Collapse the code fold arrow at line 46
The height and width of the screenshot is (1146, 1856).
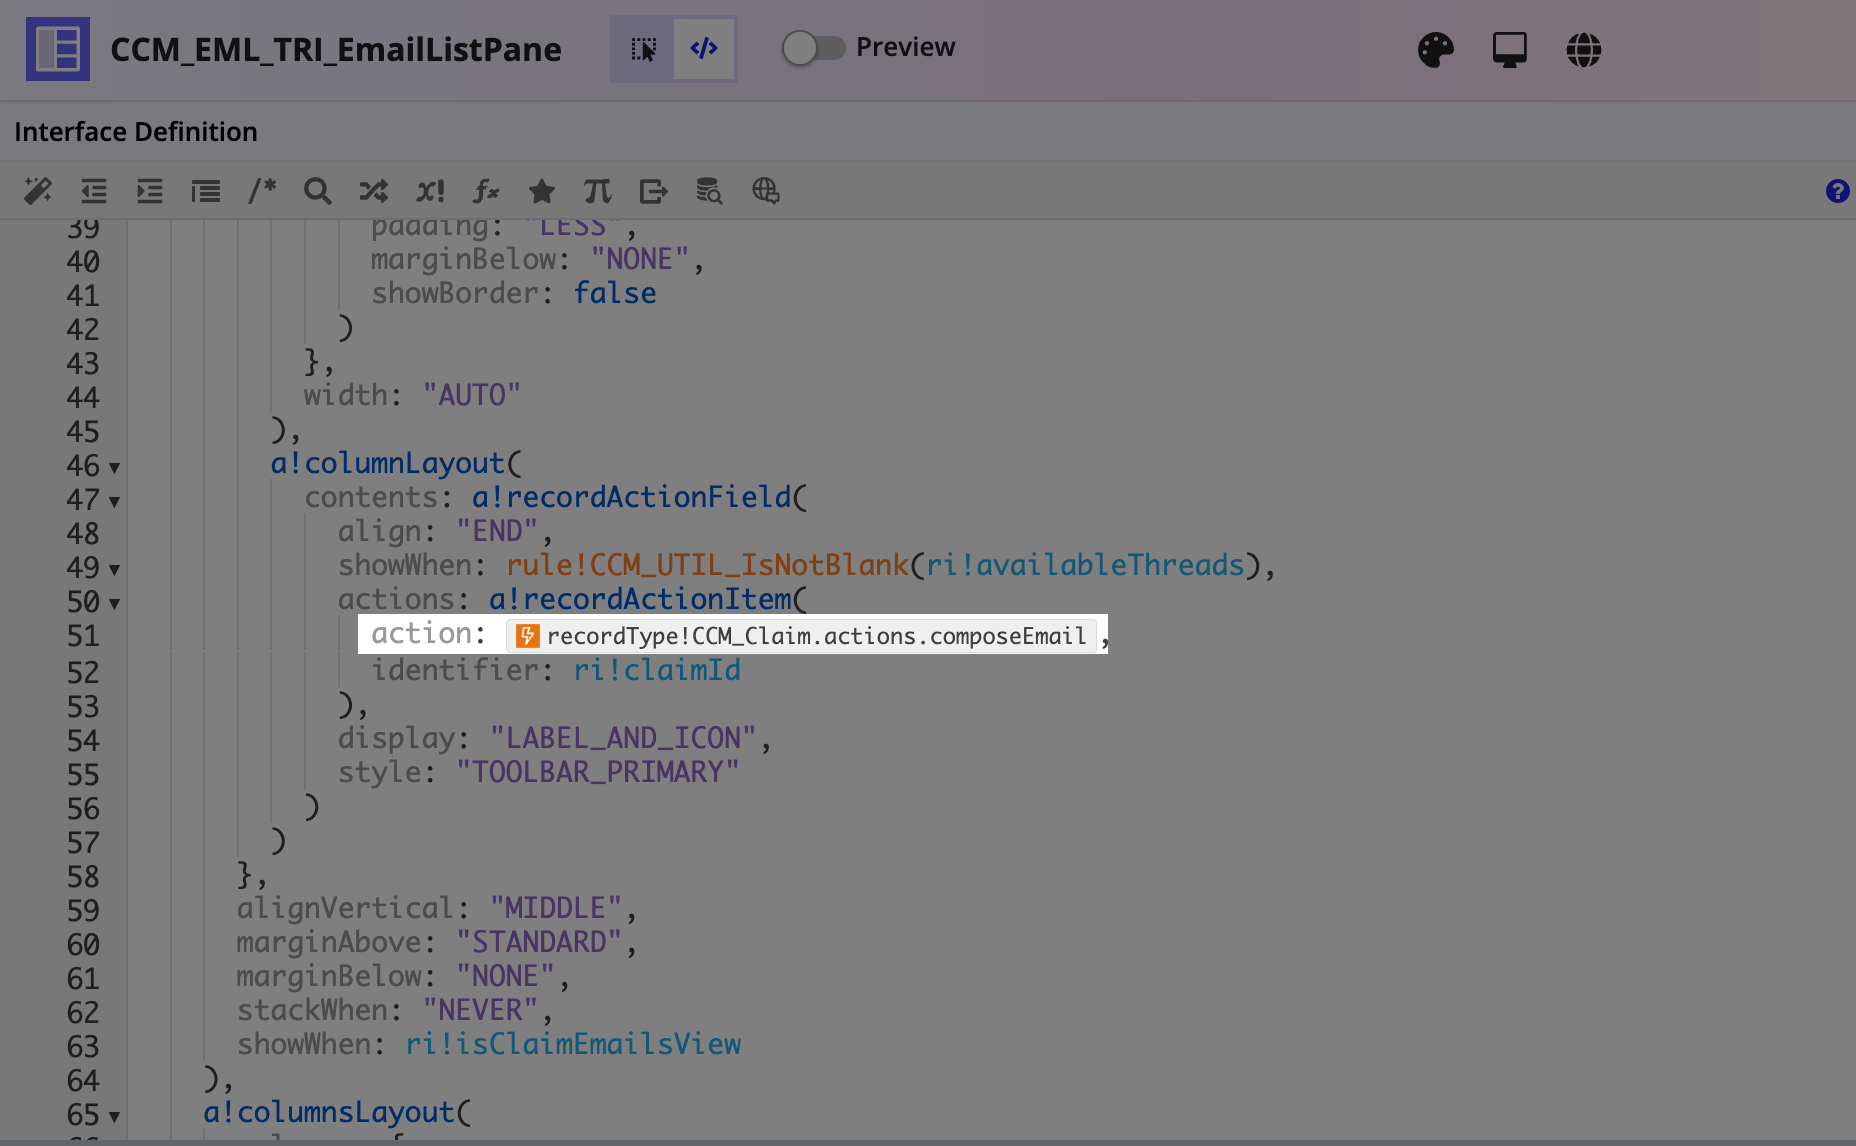[114, 468]
